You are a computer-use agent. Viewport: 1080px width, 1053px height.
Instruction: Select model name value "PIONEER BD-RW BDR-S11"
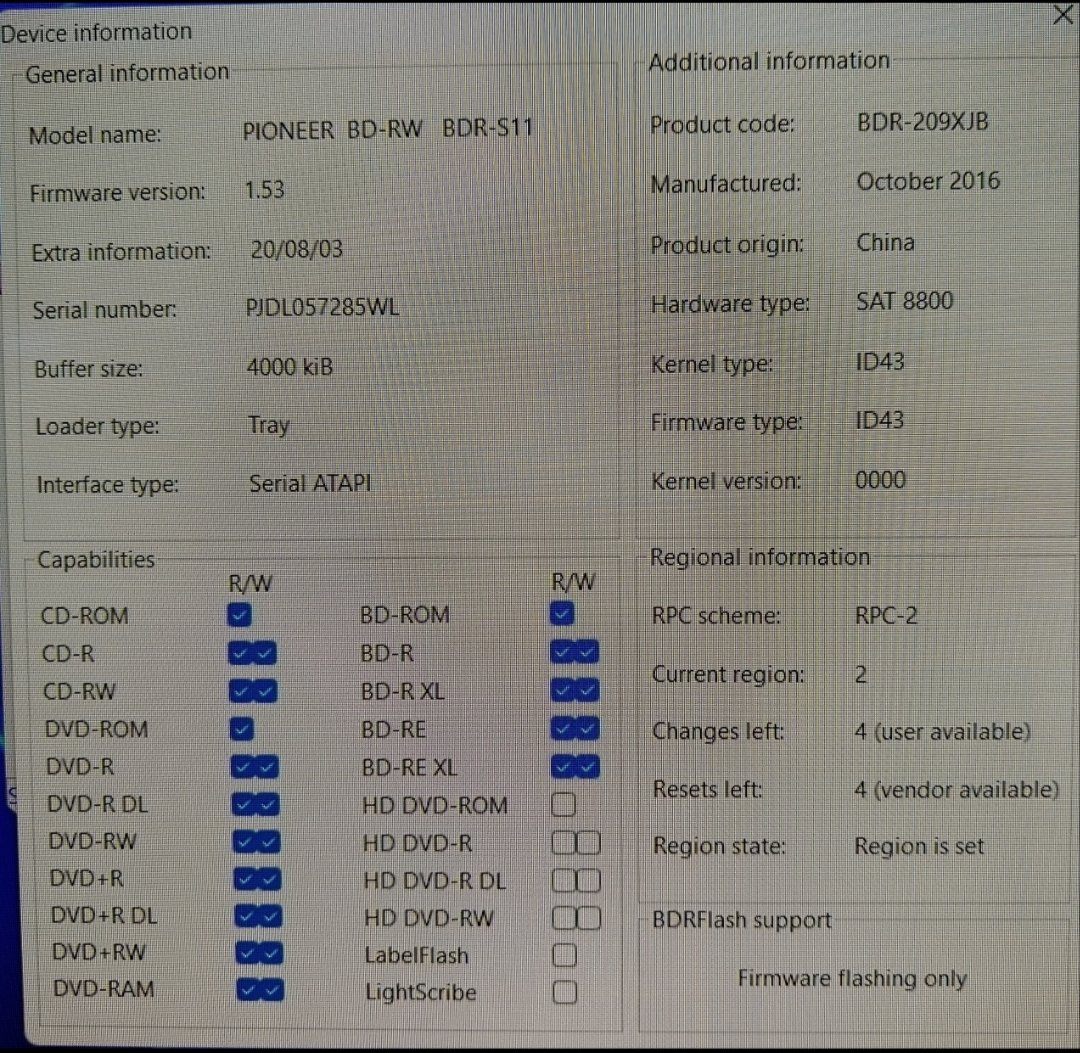click(x=388, y=129)
